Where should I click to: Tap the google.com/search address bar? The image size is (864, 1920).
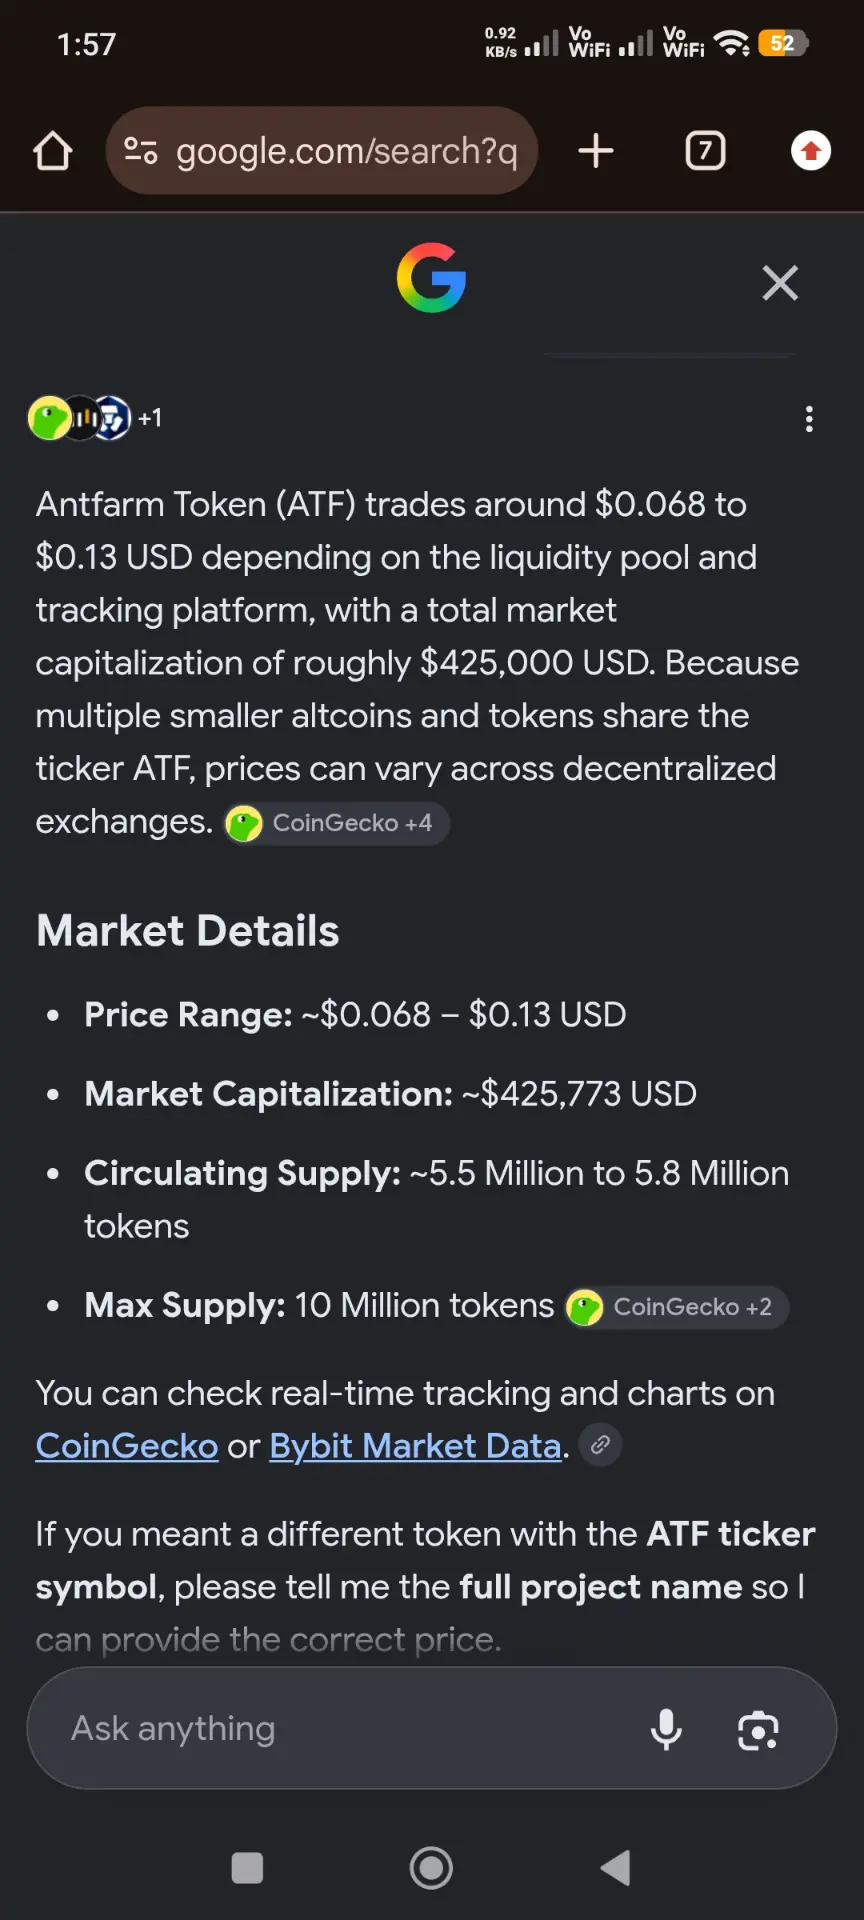322,152
